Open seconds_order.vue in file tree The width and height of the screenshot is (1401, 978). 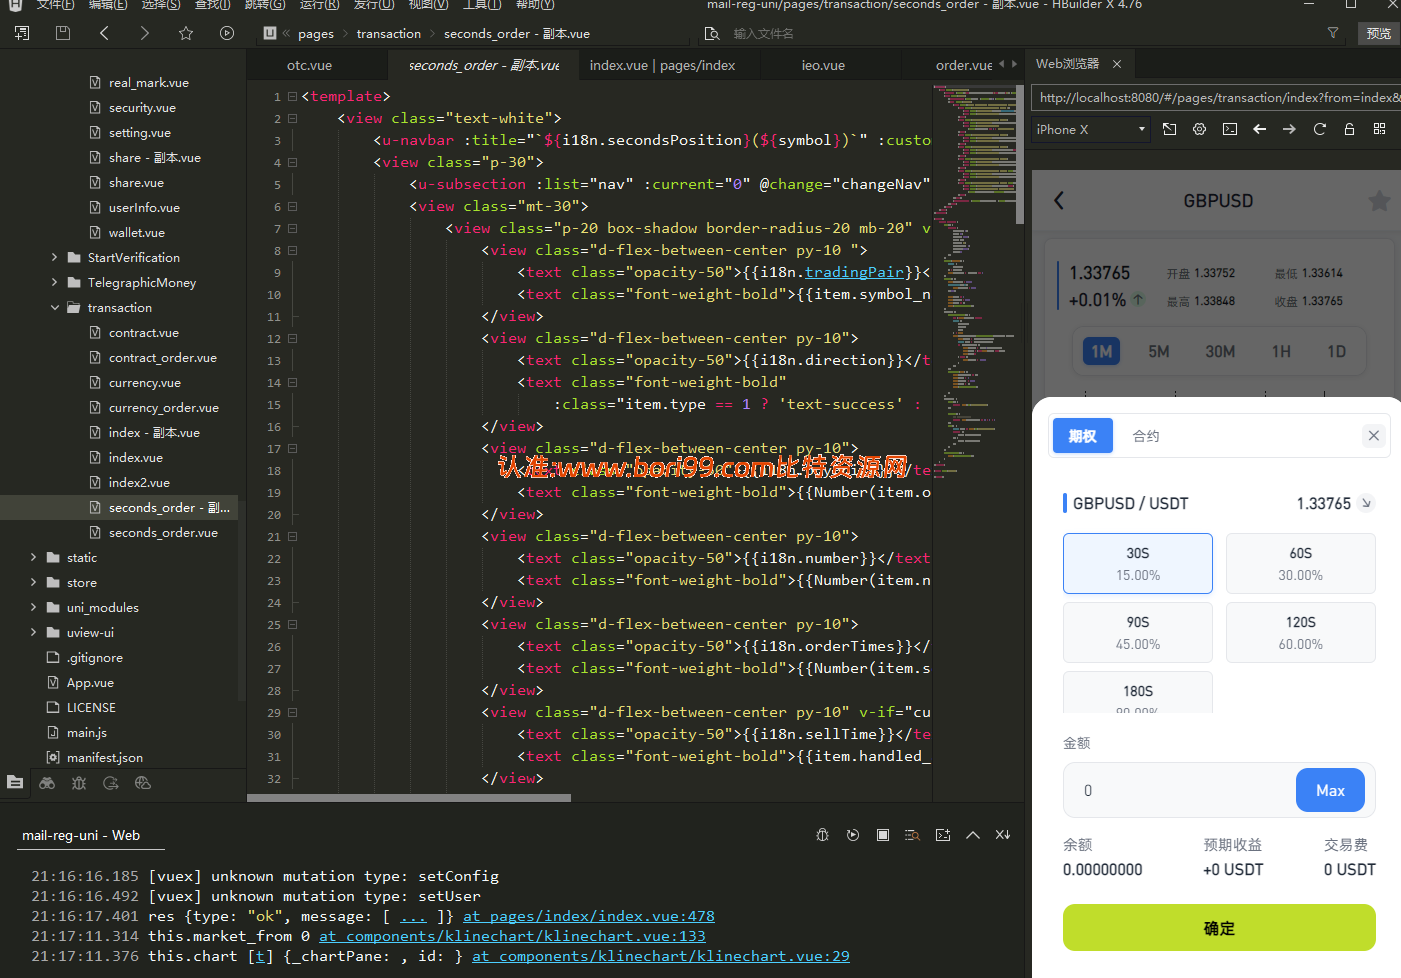pyautogui.click(x=163, y=533)
